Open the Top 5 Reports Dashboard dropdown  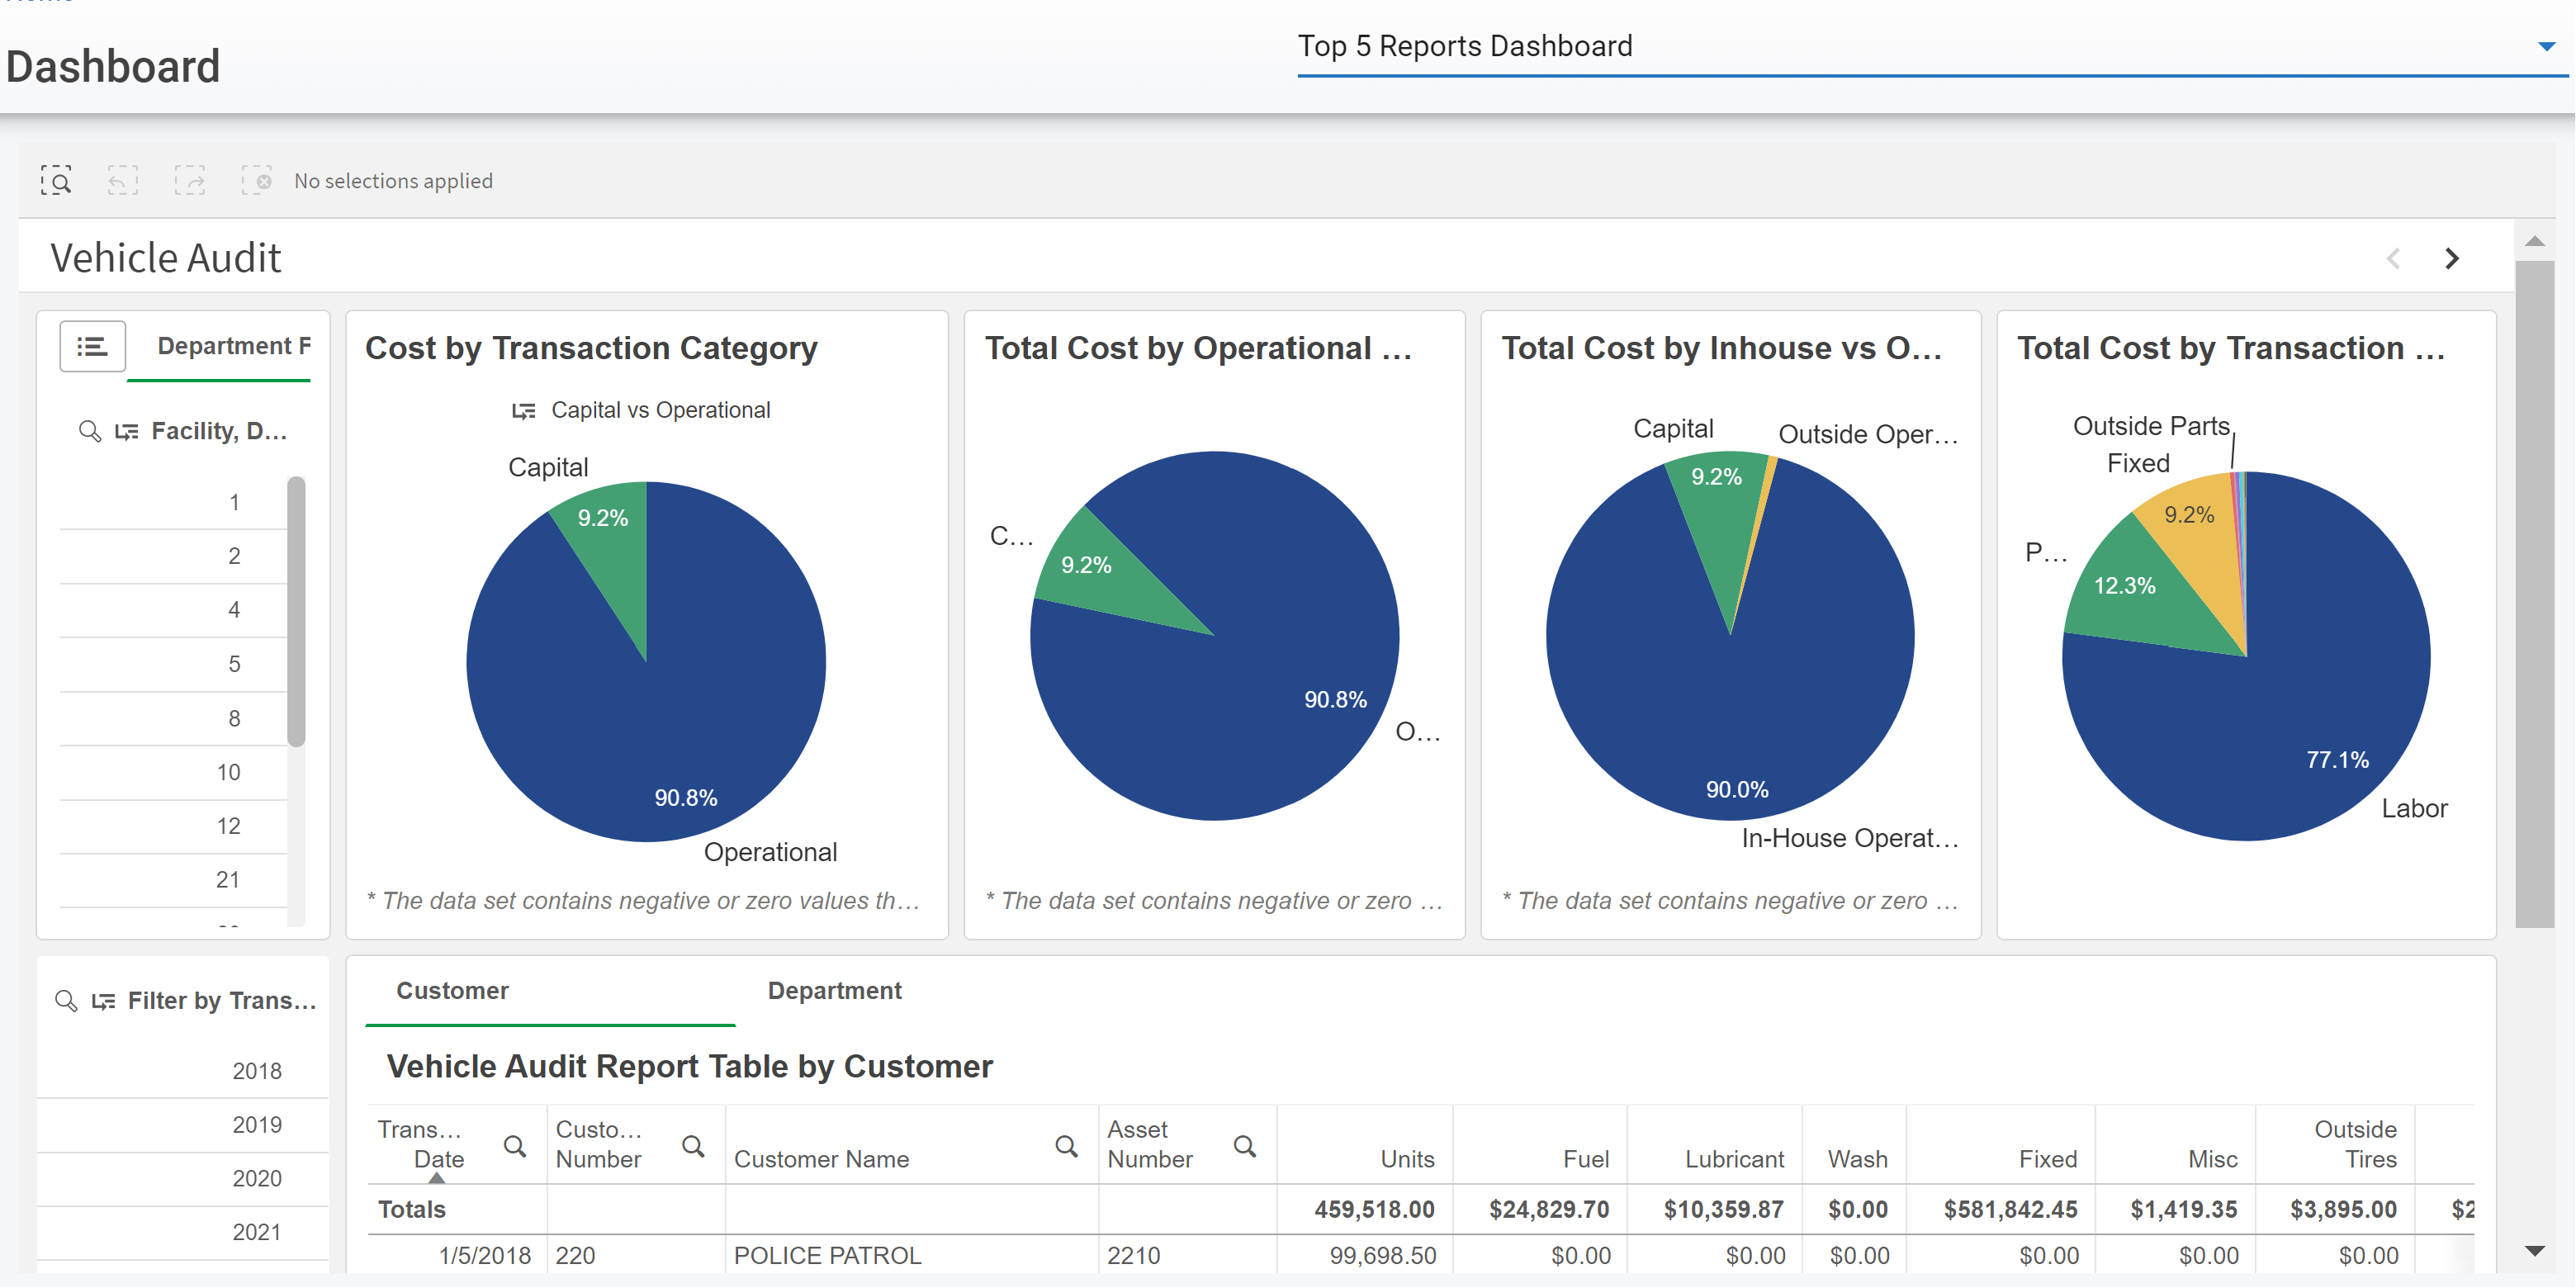2546,46
